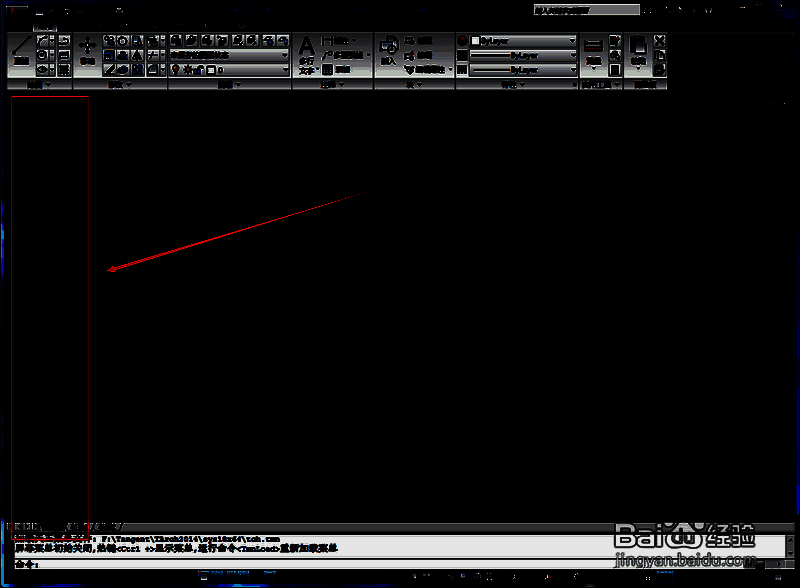Click the ByLayer color swatch
800x588 pixels.
[462, 41]
